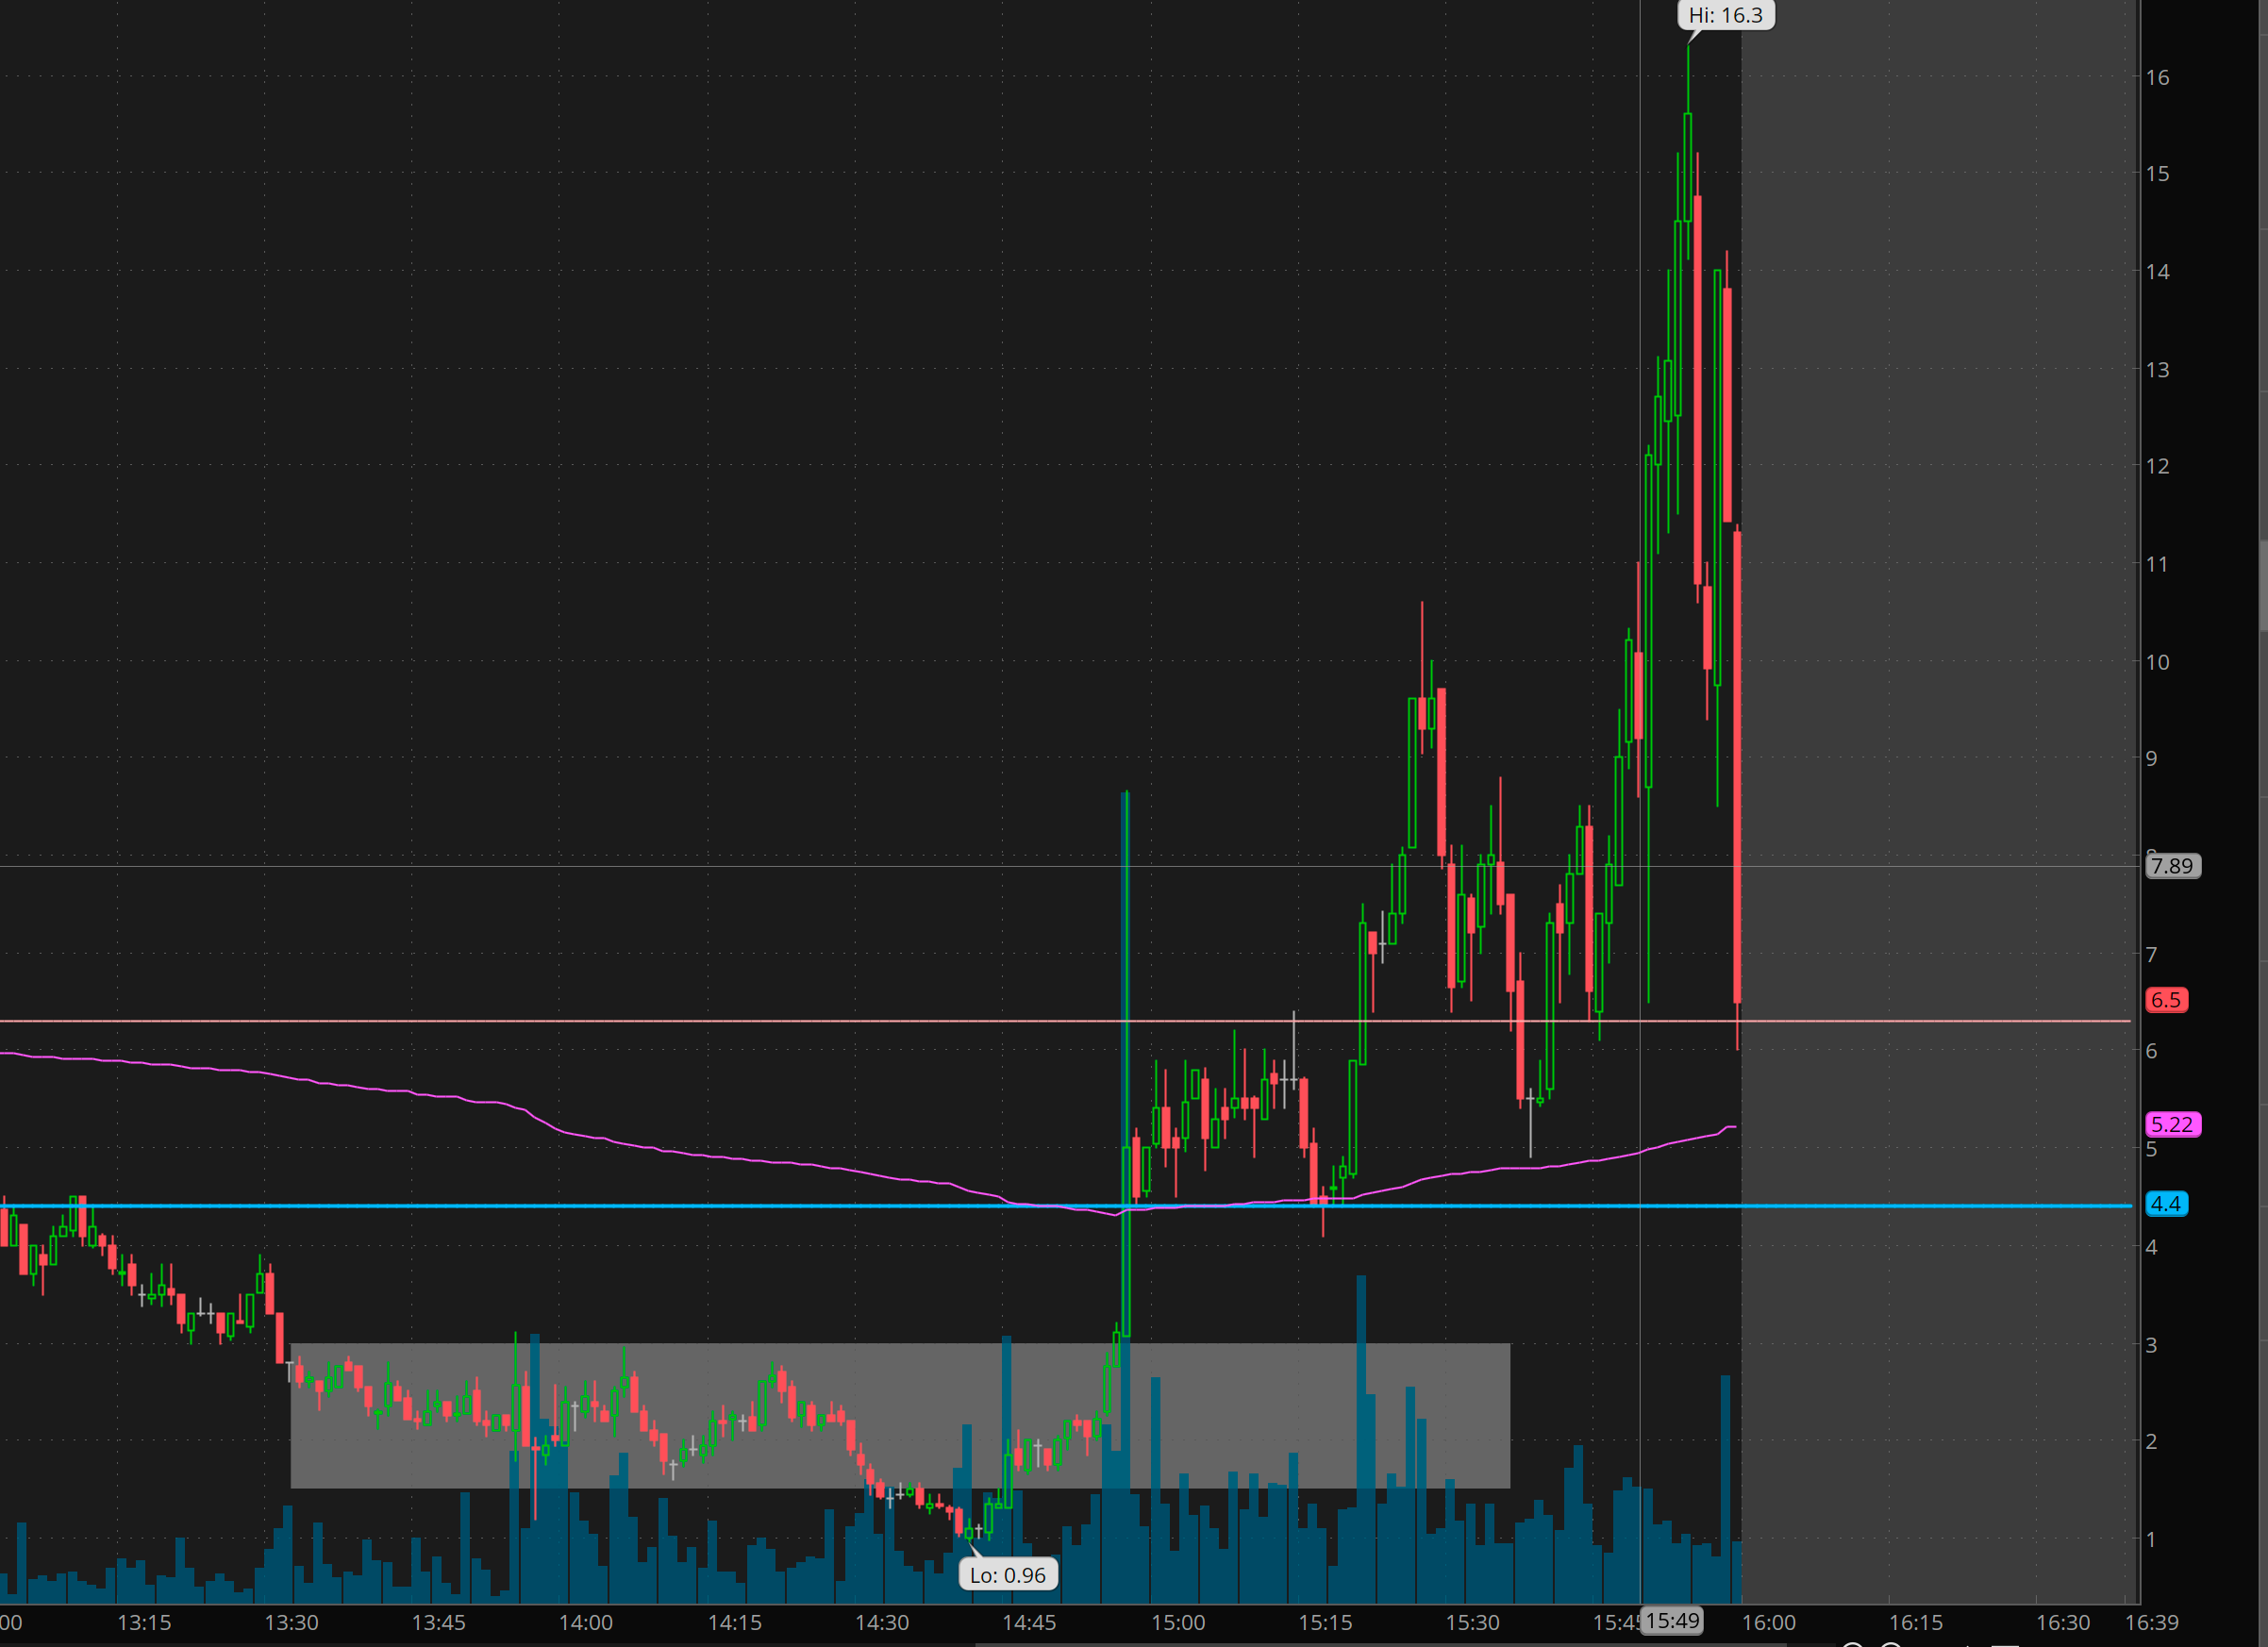The height and width of the screenshot is (1647, 2268).
Task: Click the magenta 5.22 price tag
Action: 2172,1124
